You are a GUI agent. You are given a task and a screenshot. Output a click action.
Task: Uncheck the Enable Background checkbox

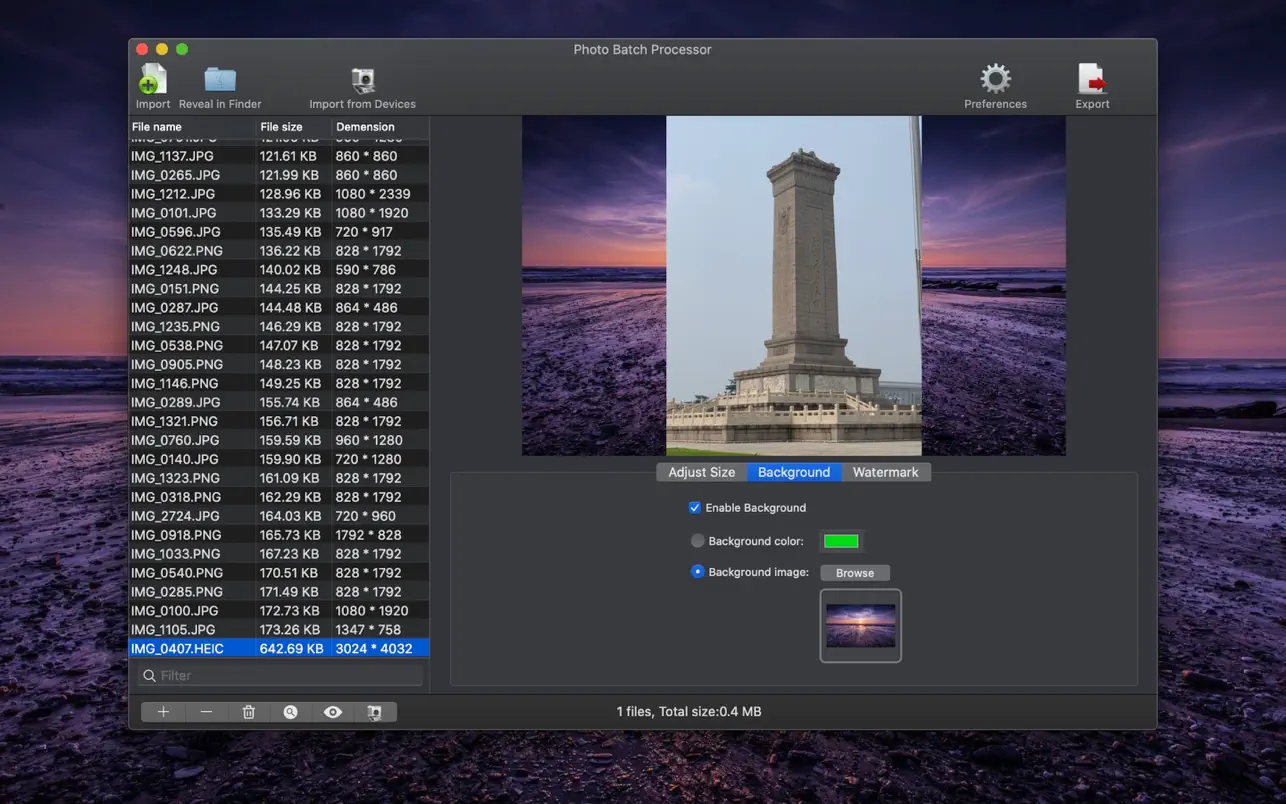tap(695, 508)
